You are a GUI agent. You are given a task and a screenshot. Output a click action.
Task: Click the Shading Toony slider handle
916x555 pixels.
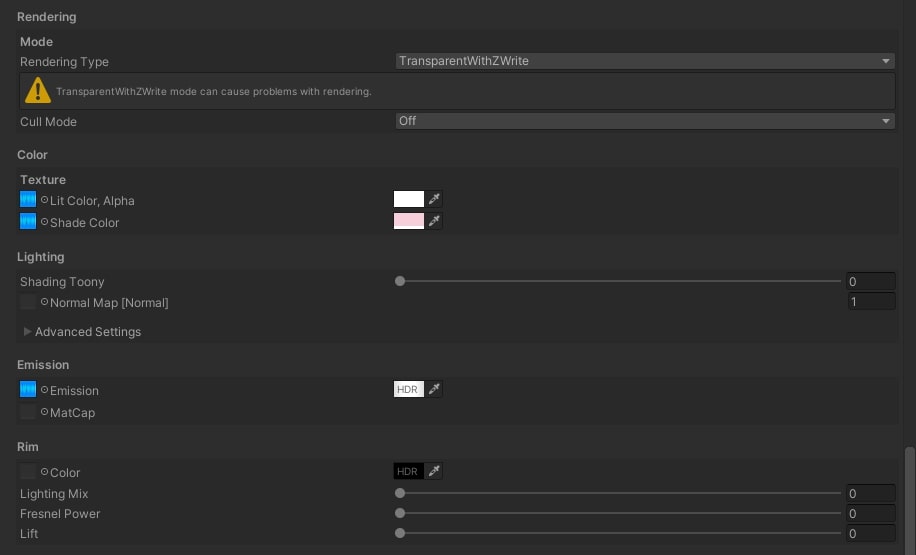[x=400, y=282]
